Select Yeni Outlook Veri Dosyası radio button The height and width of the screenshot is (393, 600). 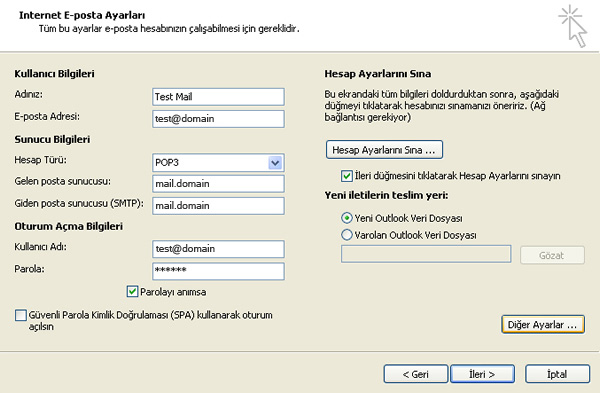tap(346, 218)
